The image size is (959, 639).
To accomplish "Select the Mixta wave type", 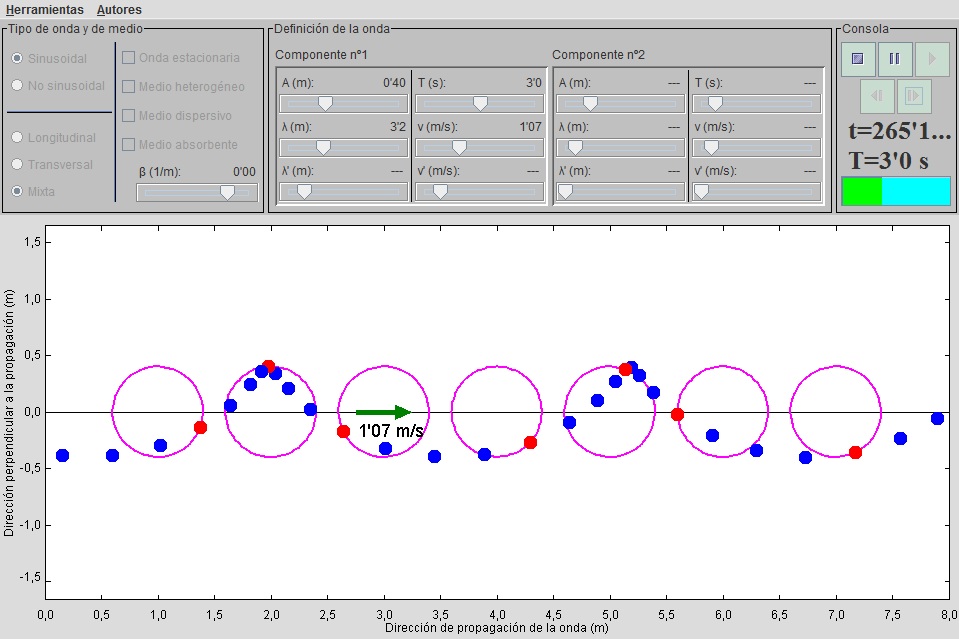I will point(17,191).
